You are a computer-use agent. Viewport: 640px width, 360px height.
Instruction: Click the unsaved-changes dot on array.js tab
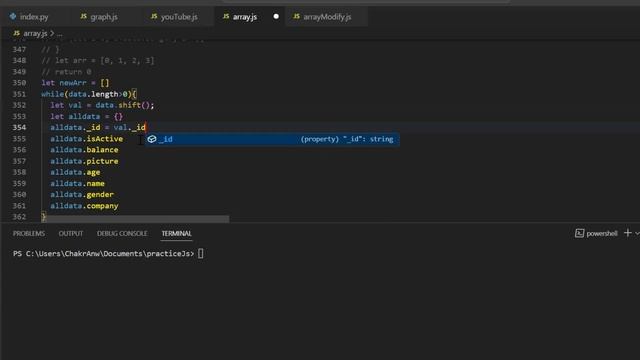click(276, 17)
